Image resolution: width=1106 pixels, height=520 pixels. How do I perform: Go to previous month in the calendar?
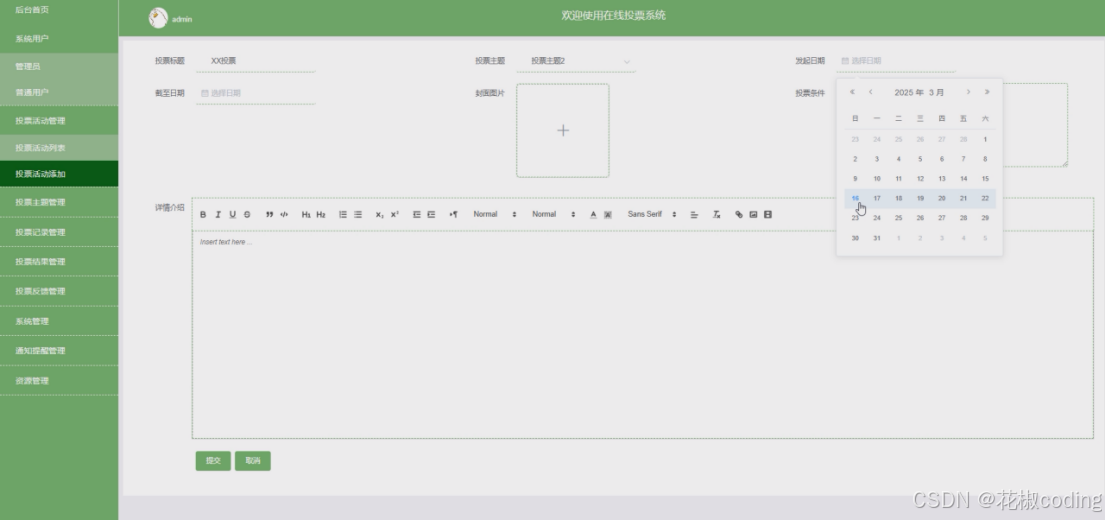tap(870, 92)
